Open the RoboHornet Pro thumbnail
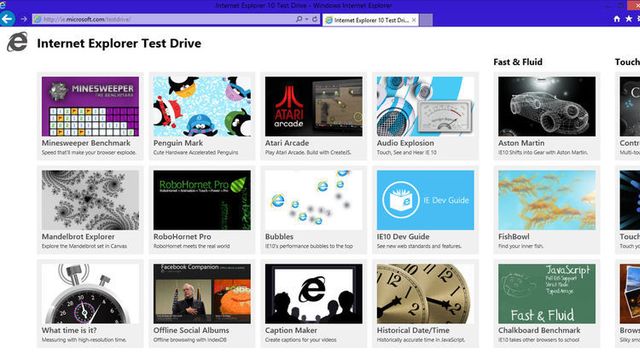 pyautogui.click(x=202, y=200)
